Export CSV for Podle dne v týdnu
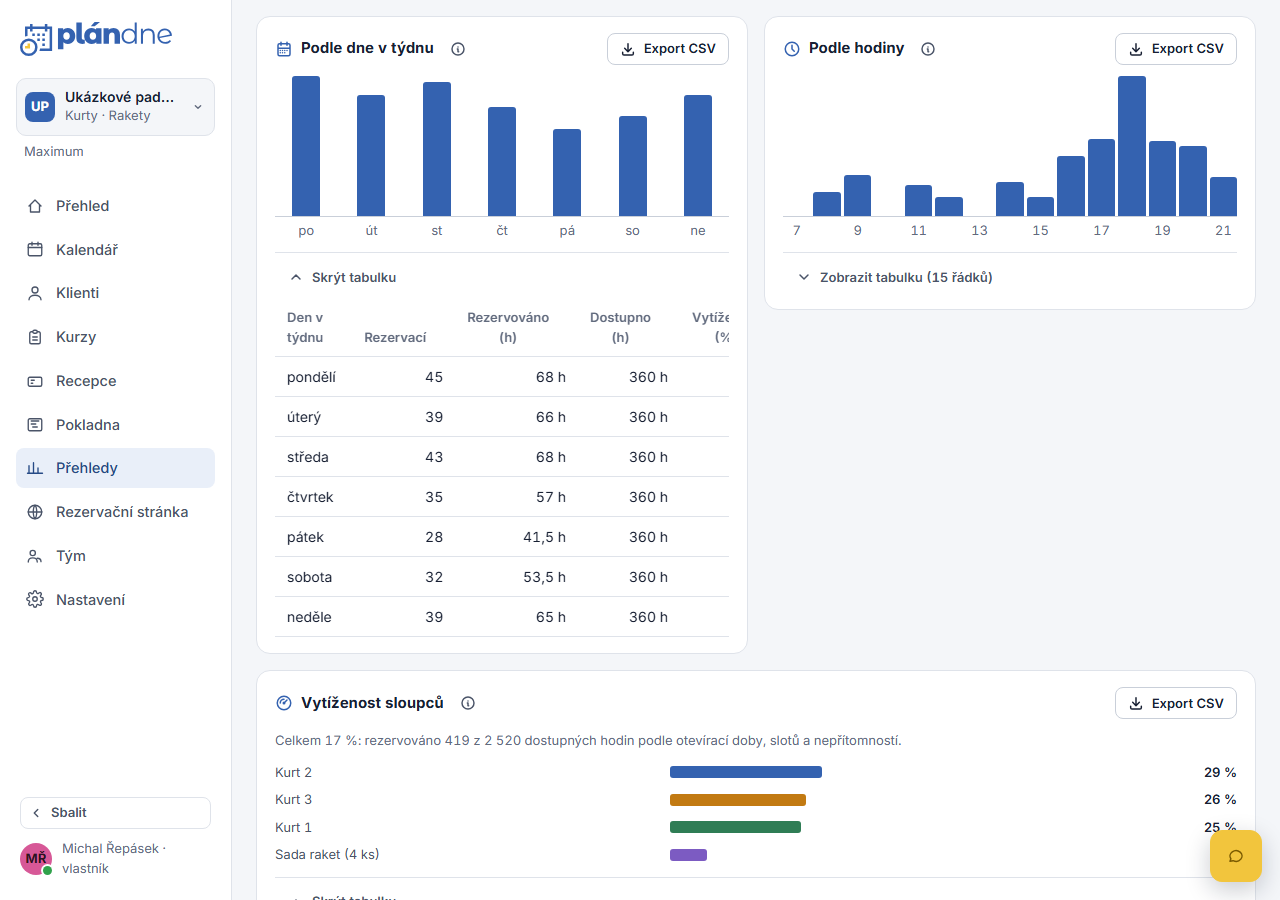The image size is (1280, 900). pyautogui.click(x=668, y=49)
